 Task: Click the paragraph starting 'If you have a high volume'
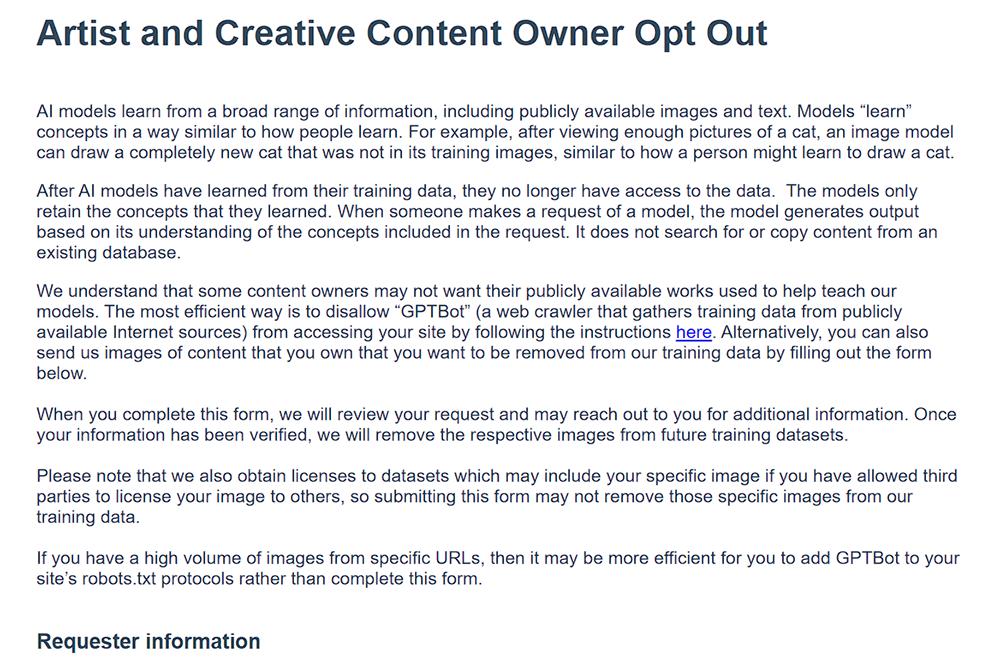[497, 568]
